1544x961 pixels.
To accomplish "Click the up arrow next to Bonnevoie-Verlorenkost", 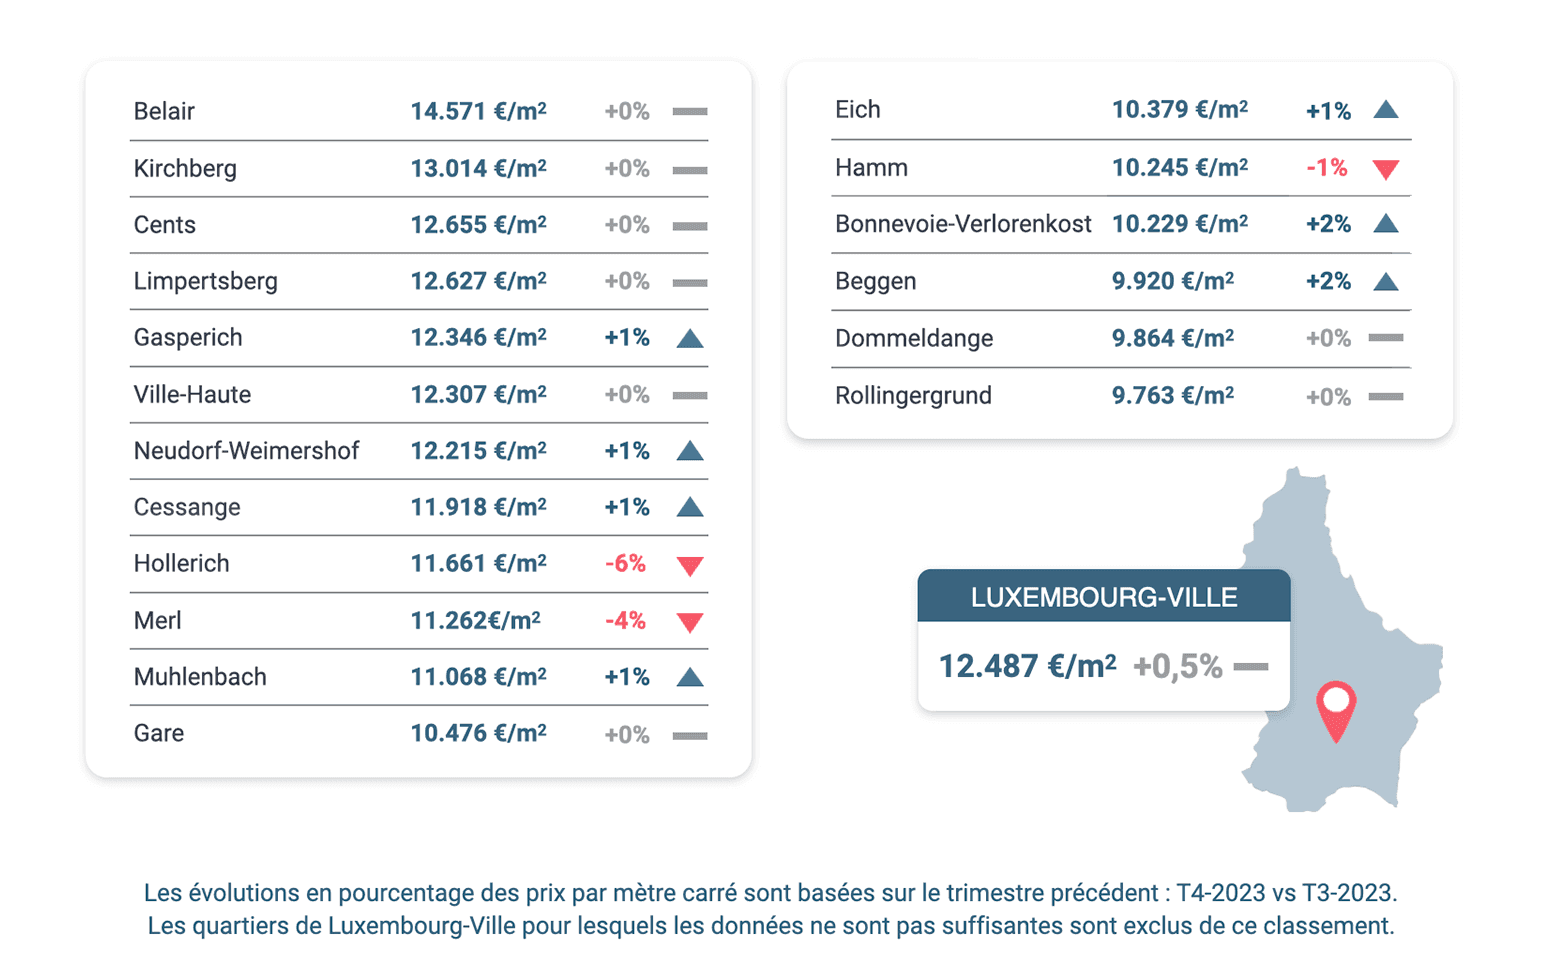I will (1386, 224).
